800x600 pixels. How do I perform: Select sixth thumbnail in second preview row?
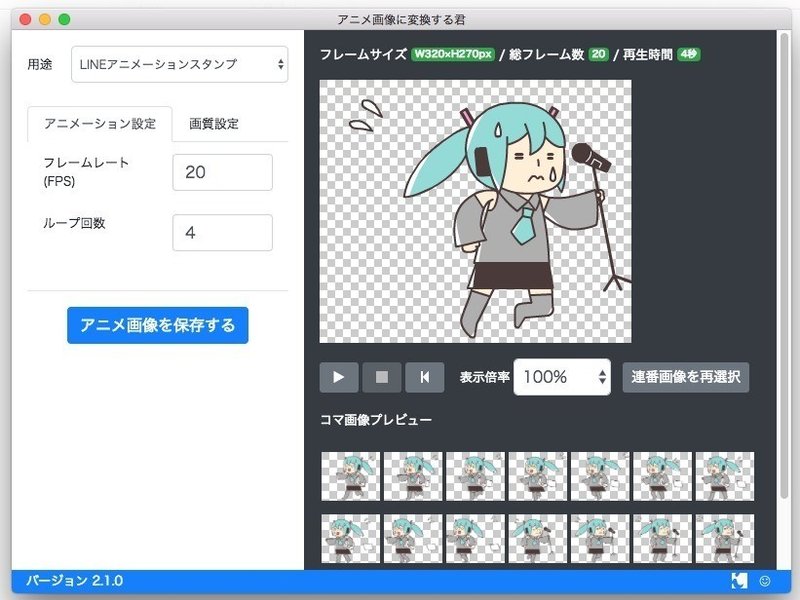(662, 538)
